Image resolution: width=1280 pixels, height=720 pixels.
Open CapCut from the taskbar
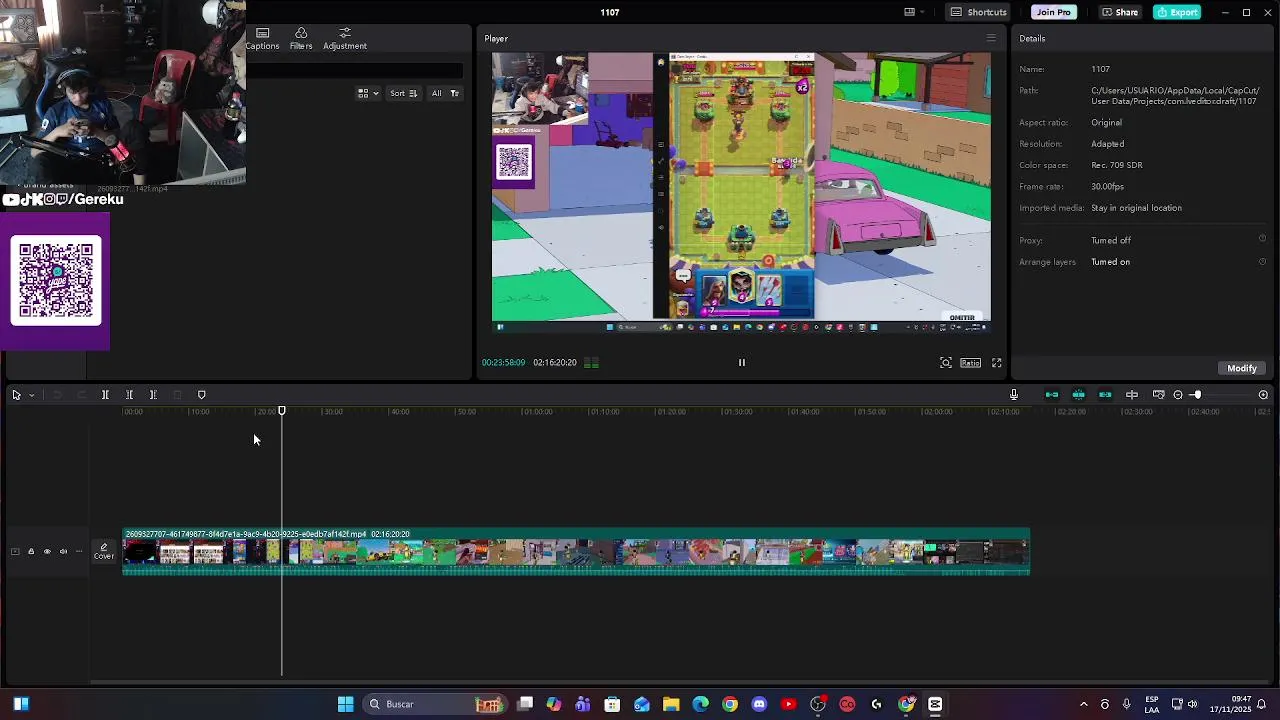935,704
